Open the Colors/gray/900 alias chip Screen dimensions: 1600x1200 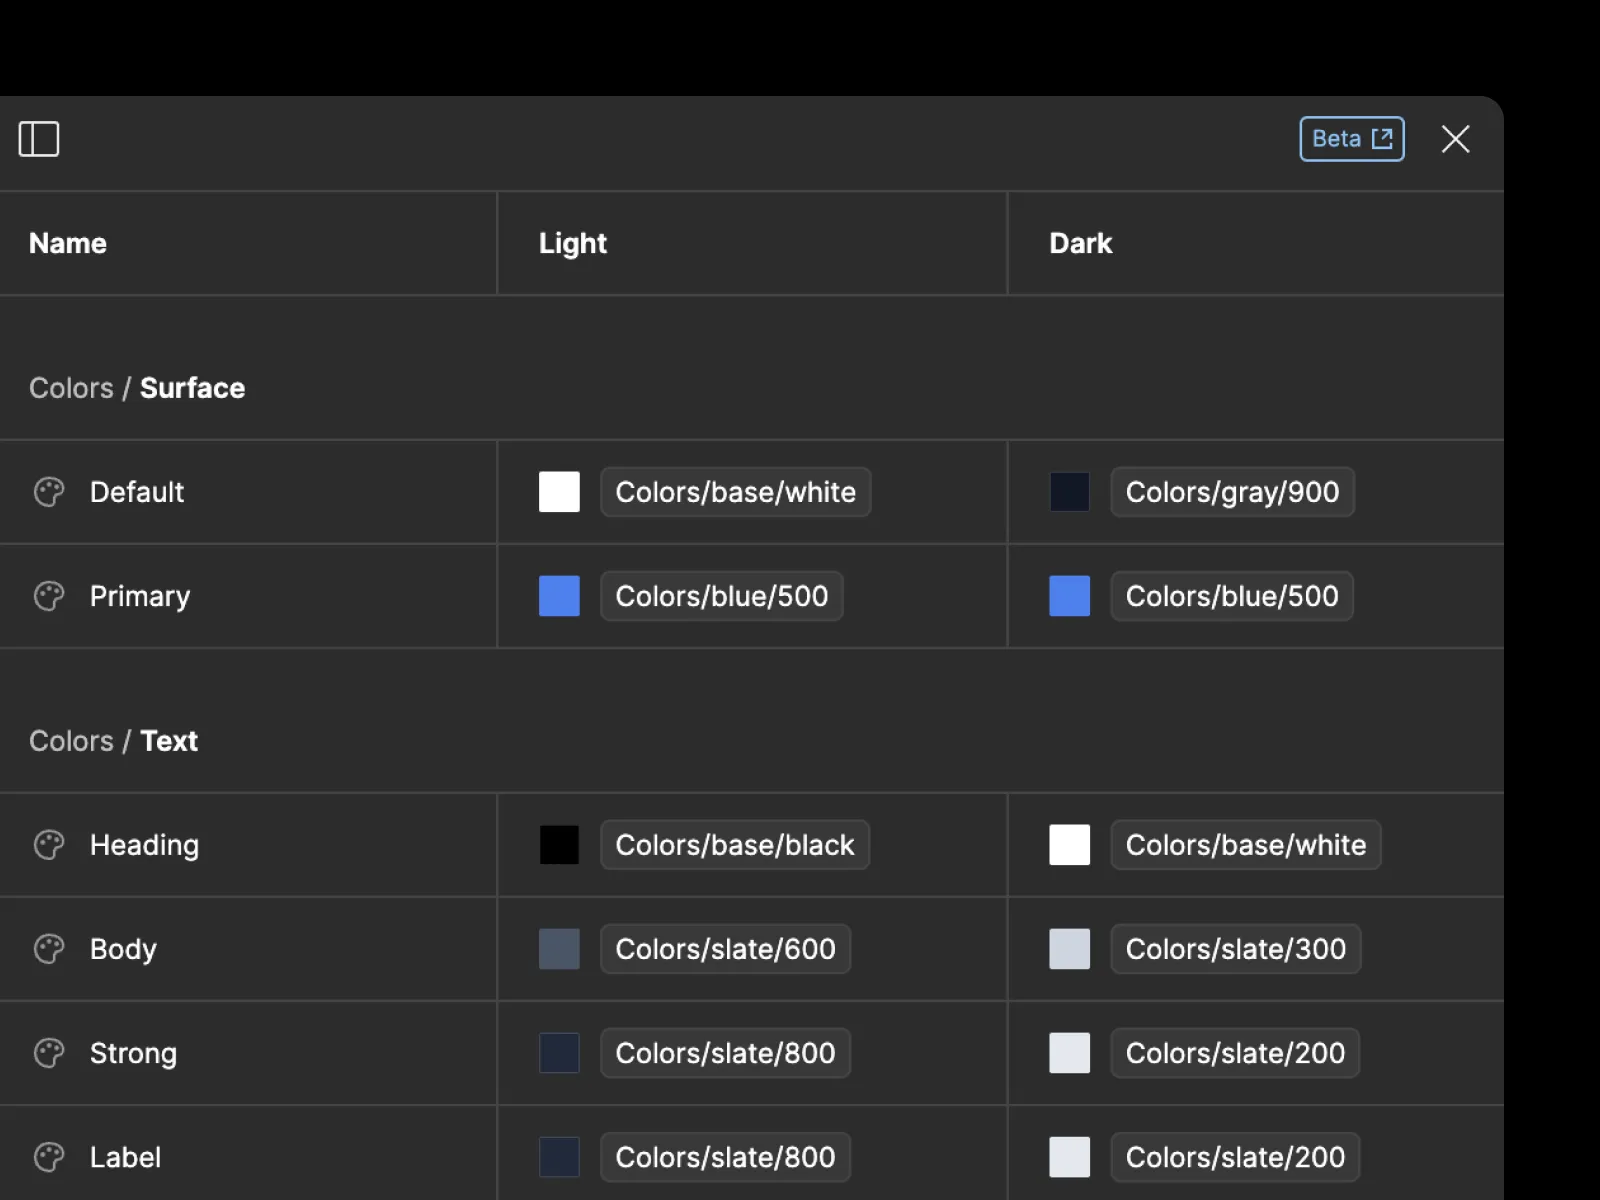tap(1232, 492)
